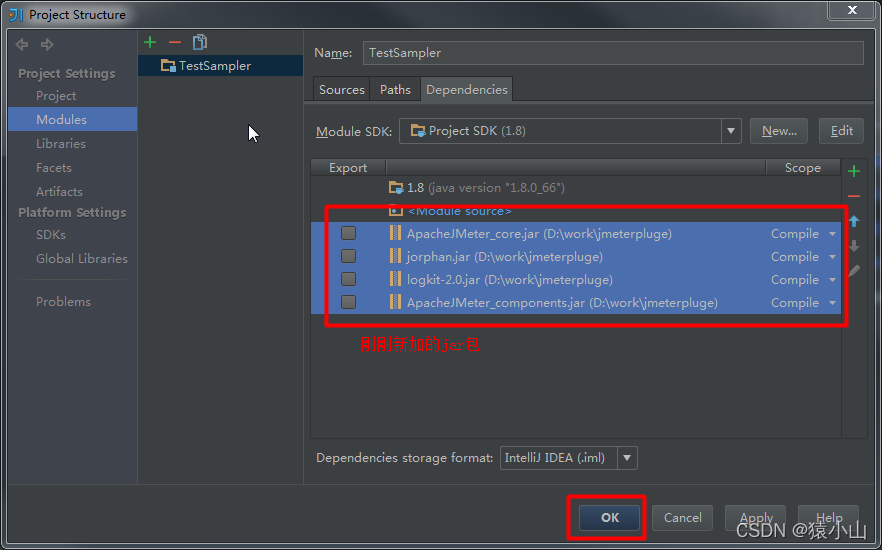This screenshot has width=882, height=550.
Task: Open Project settings section
Action: pyautogui.click(x=56, y=96)
